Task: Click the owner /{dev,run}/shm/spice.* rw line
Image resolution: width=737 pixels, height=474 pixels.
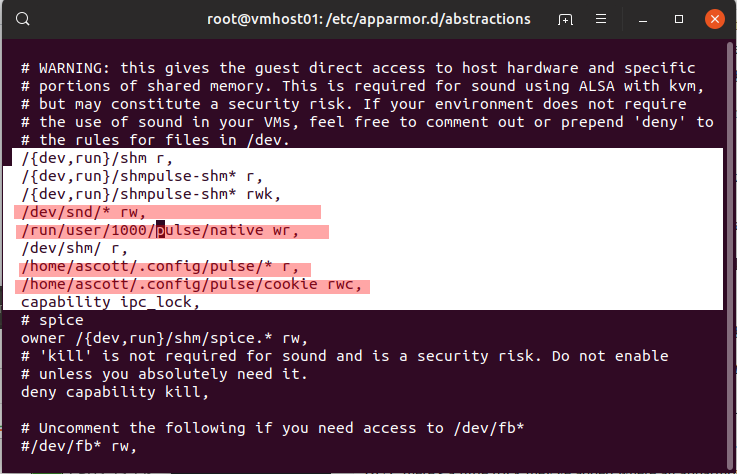Action: point(165,338)
